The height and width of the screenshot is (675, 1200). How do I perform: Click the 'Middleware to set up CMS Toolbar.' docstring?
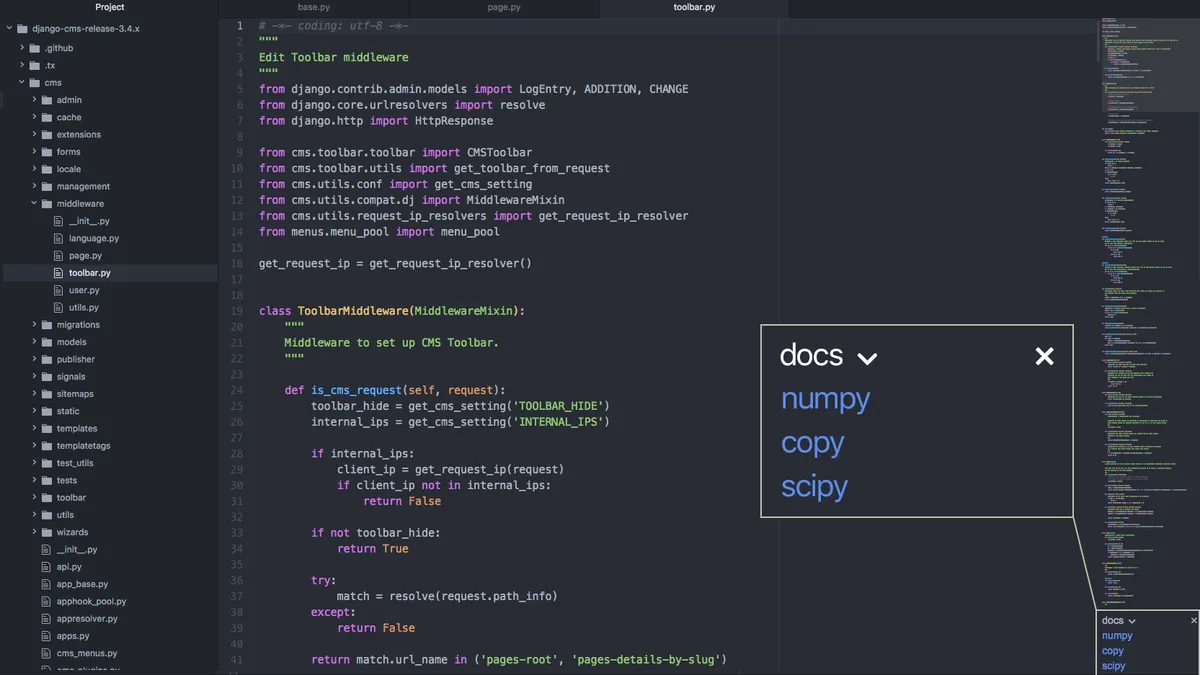tap(391, 342)
